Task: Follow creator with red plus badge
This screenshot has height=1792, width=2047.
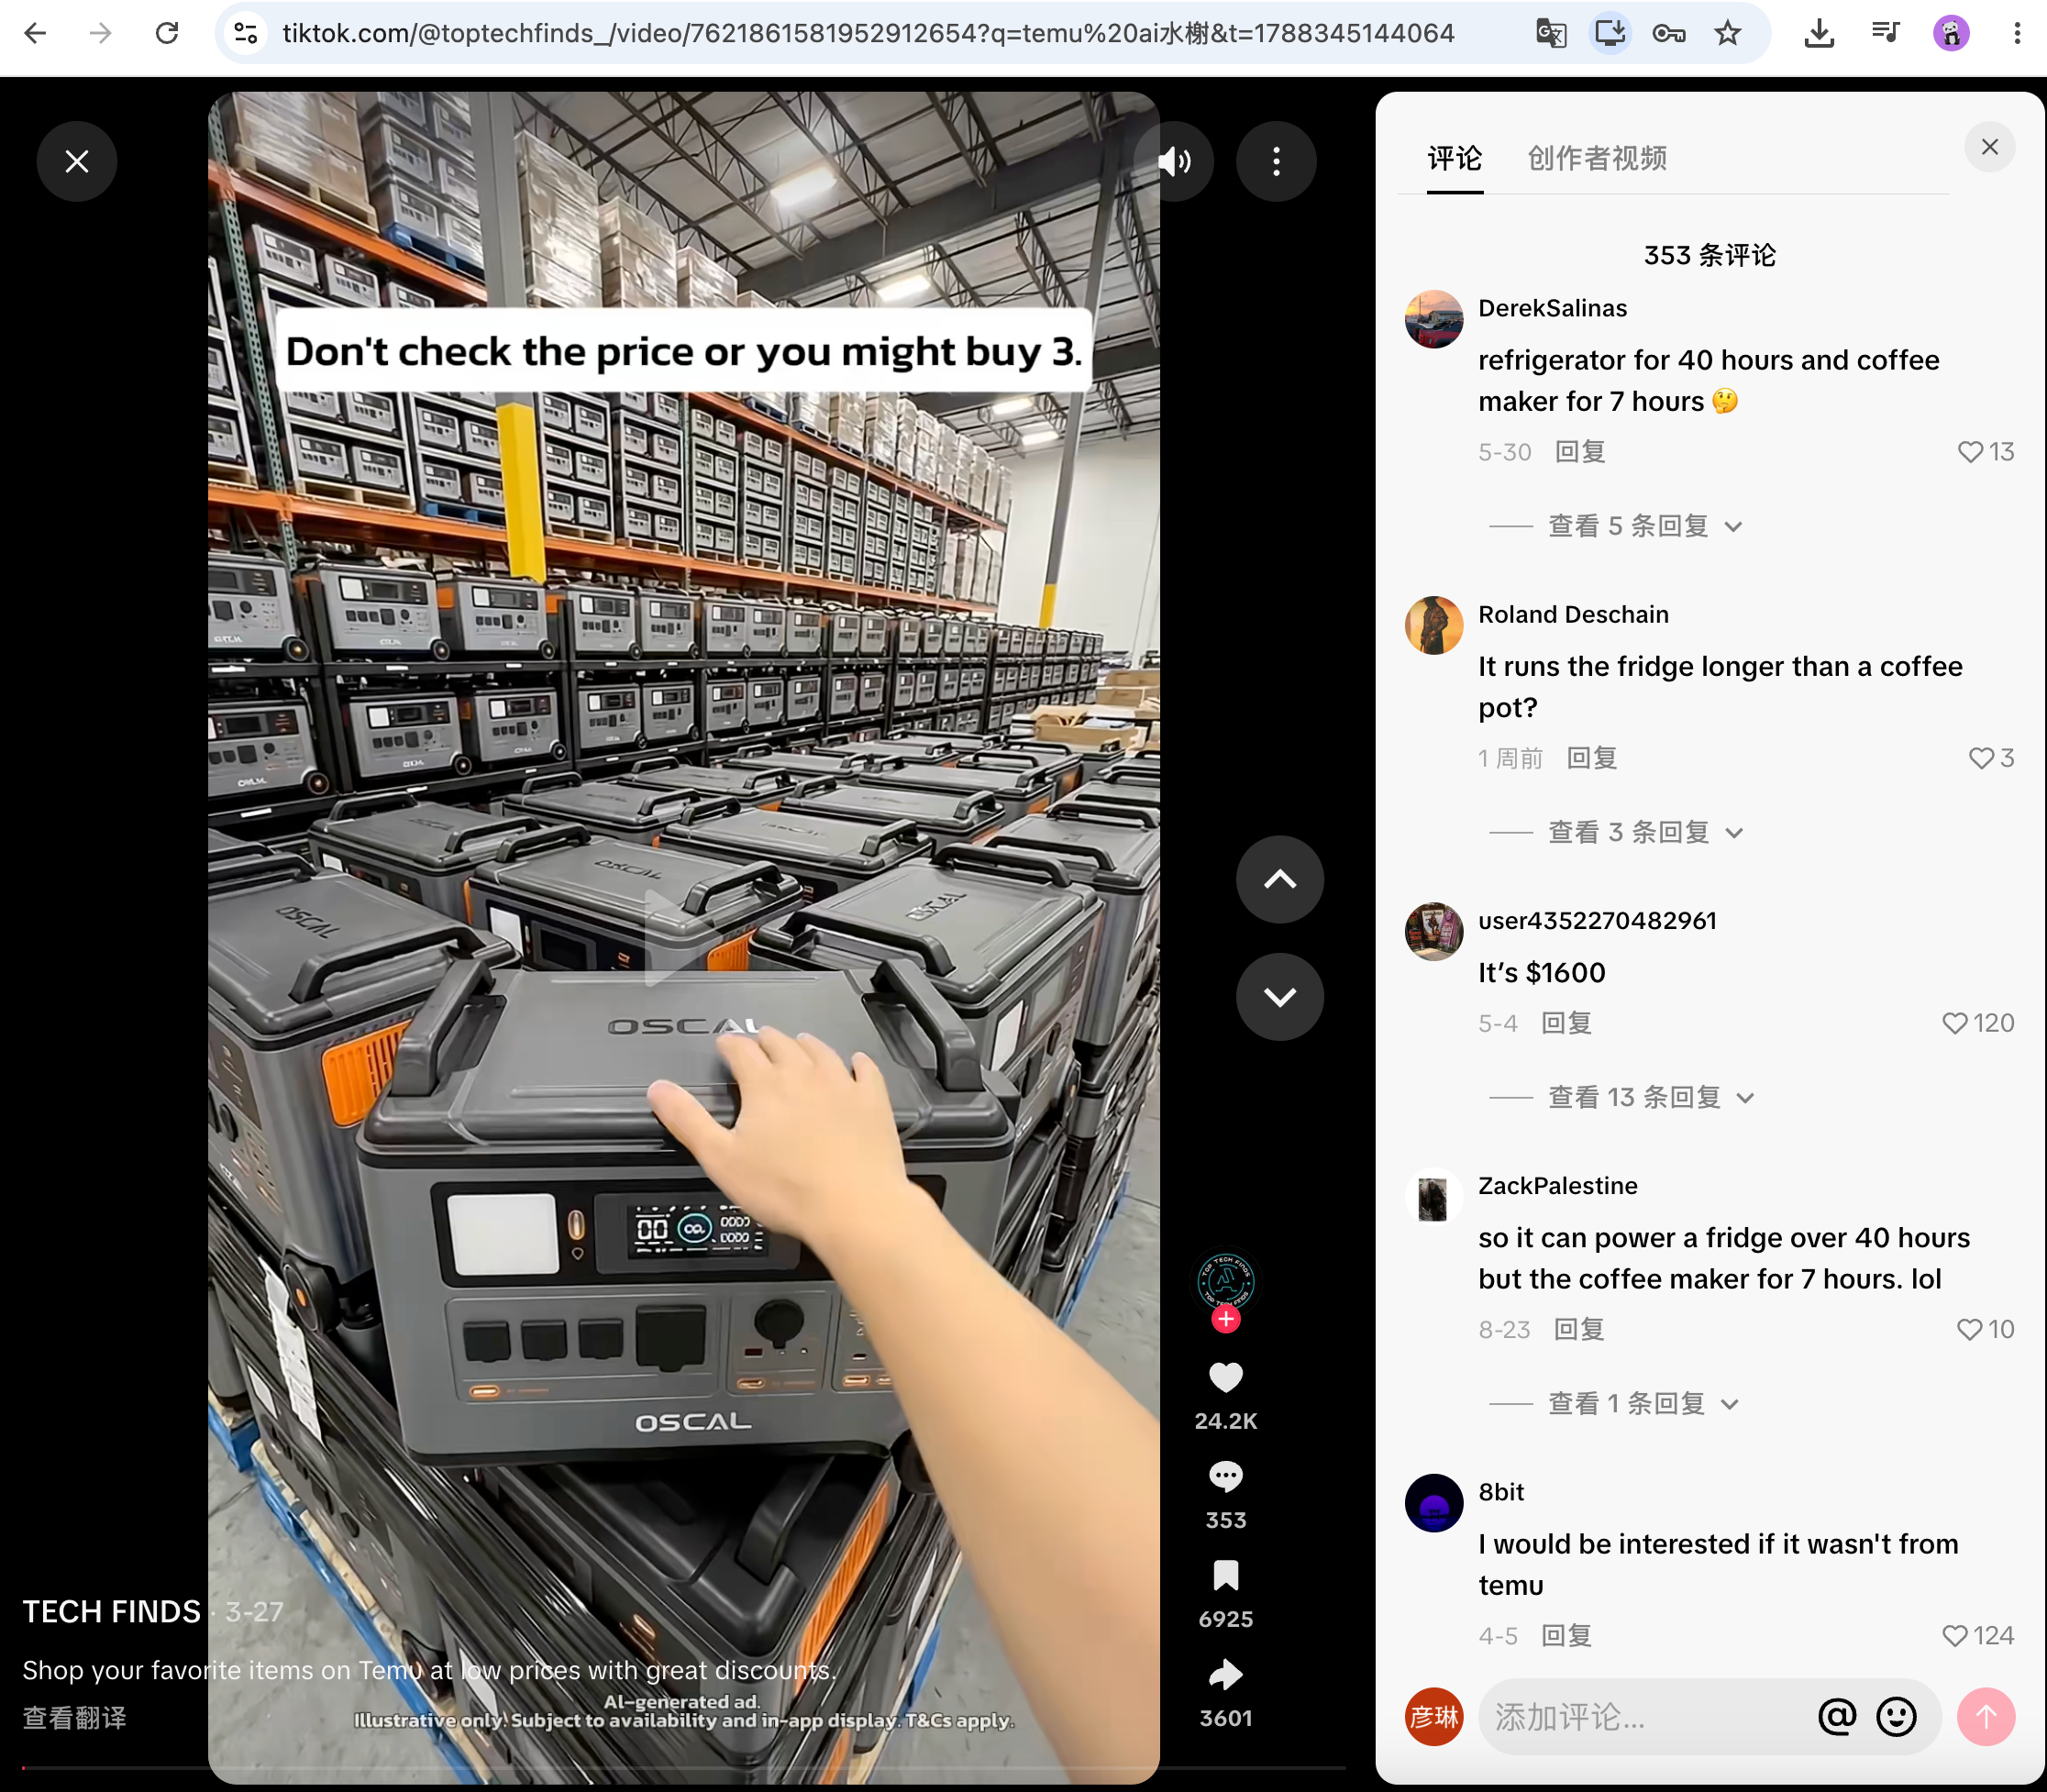Action: point(1226,1320)
